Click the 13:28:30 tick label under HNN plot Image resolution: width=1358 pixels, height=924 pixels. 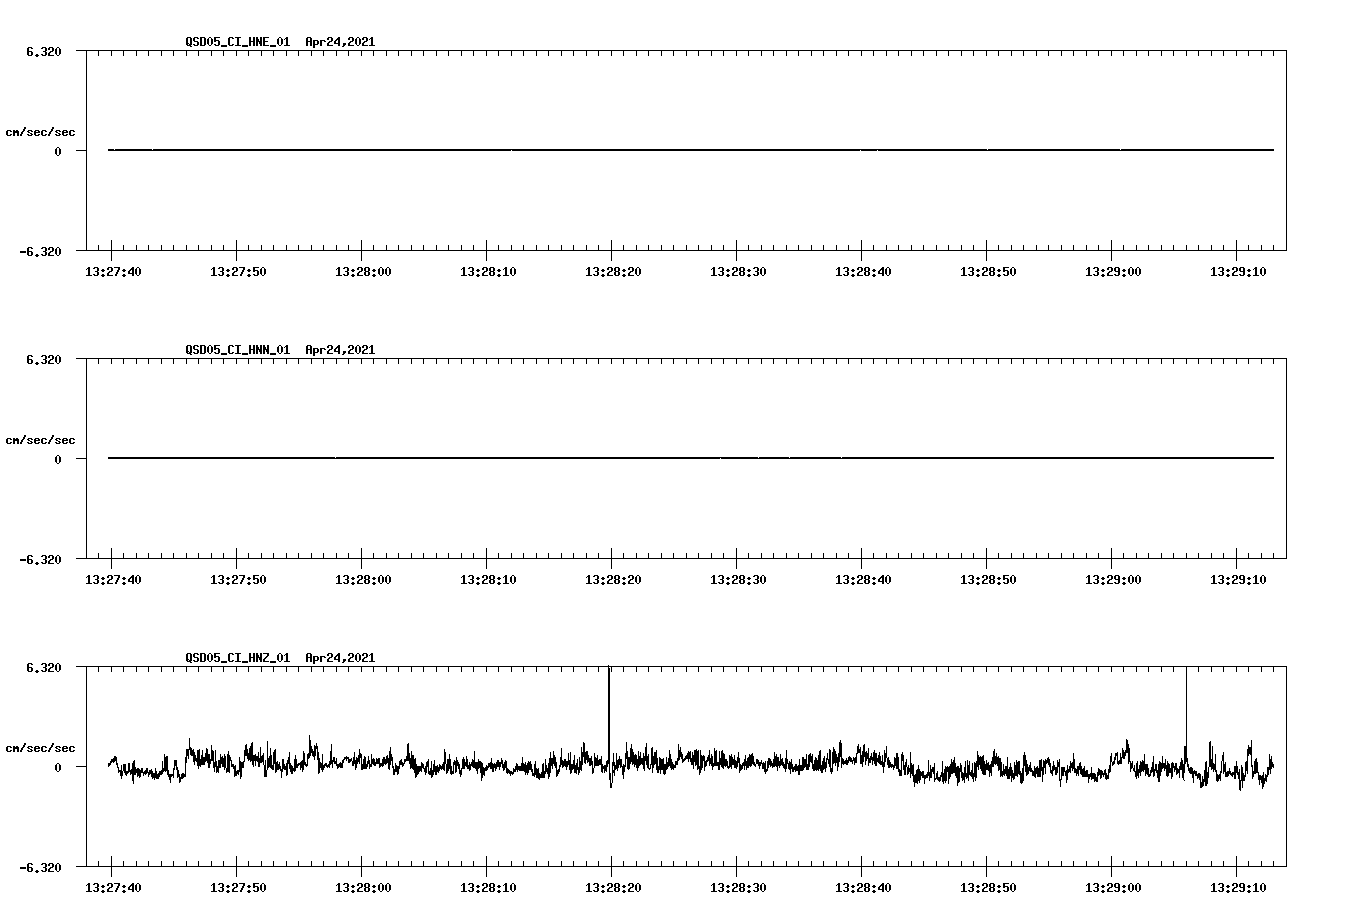pos(739,578)
